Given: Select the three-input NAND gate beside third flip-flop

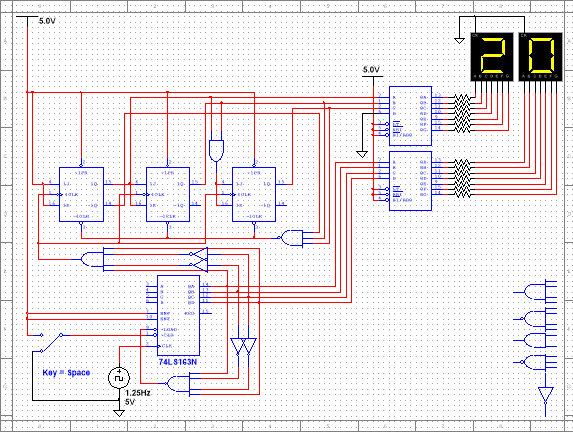Looking at the screenshot, I should [x=291, y=238].
